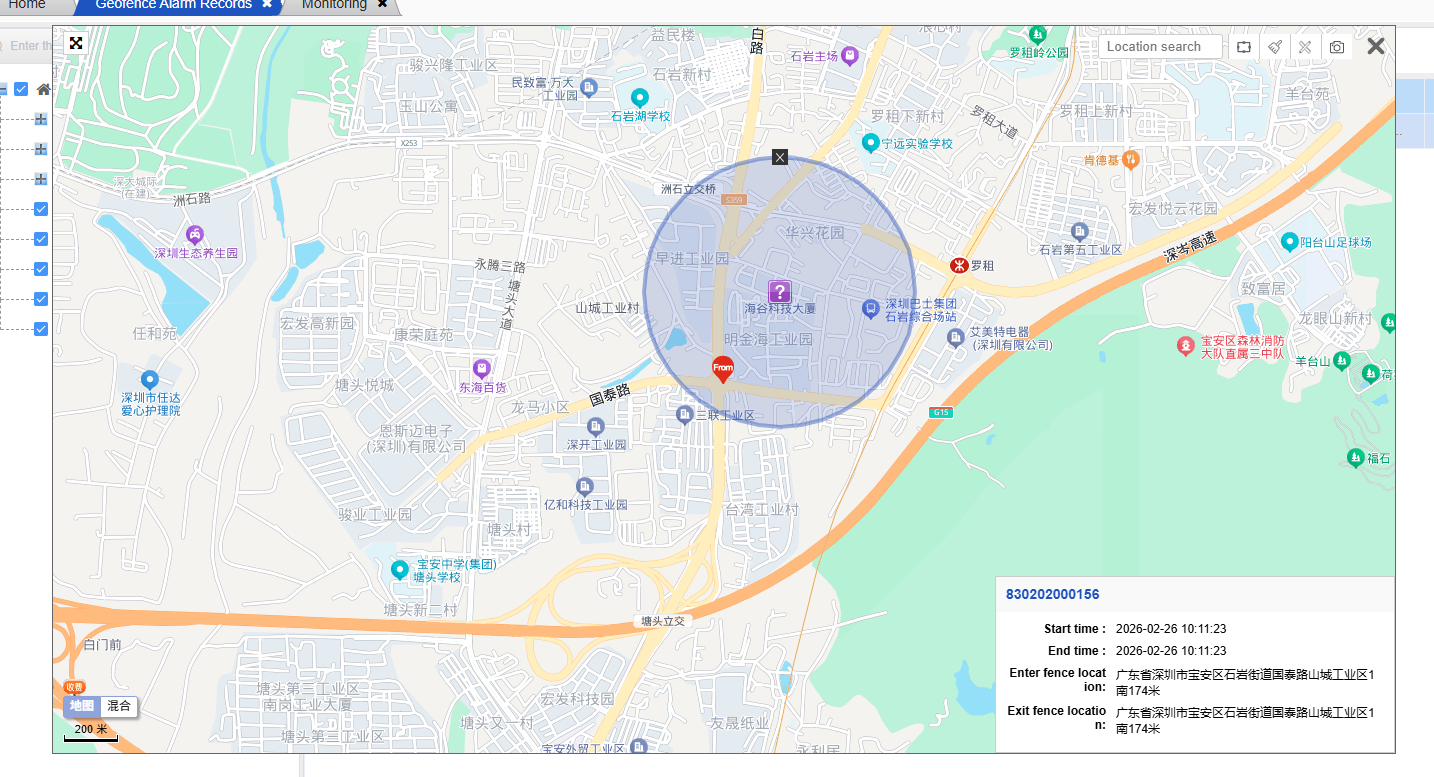The width and height of the screenshot is (1434, 777).
Task: Click the black X on the geofence circle edge
Action: 780,157
